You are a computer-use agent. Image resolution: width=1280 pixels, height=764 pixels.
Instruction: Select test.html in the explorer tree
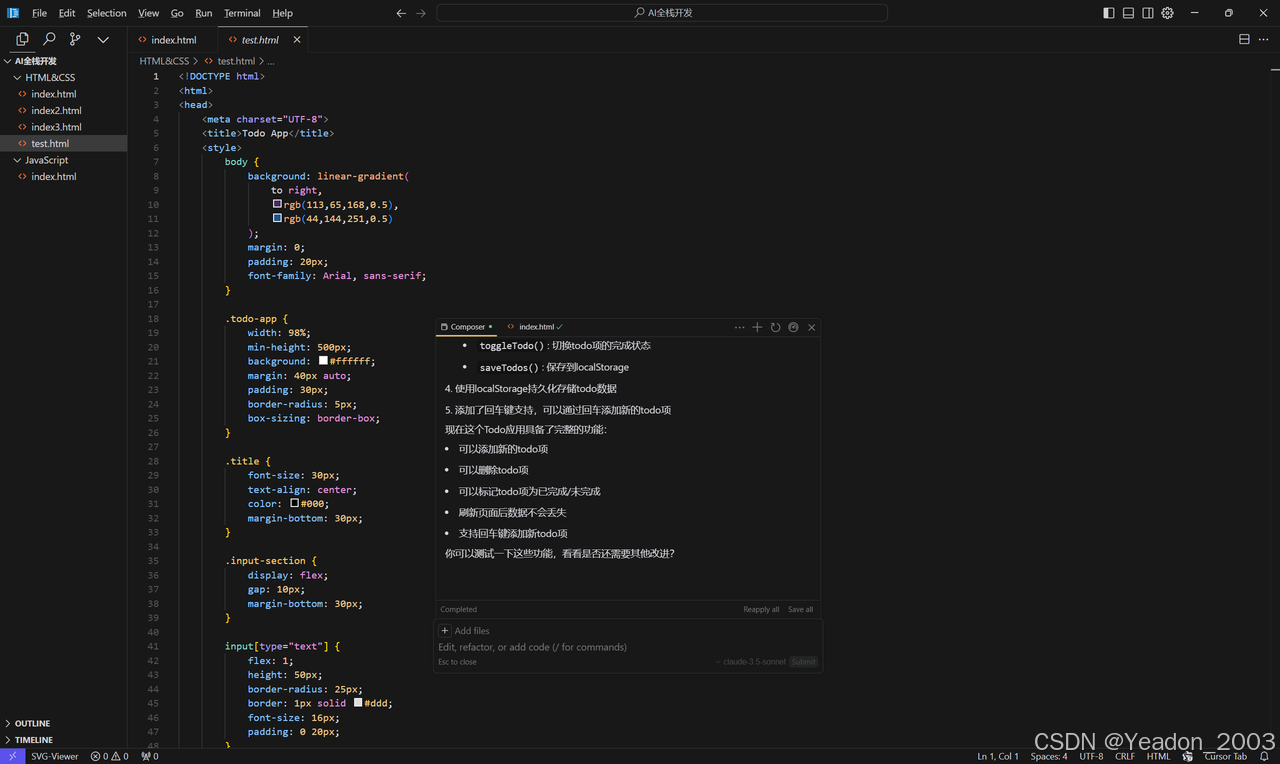click(x=64, y=143)
